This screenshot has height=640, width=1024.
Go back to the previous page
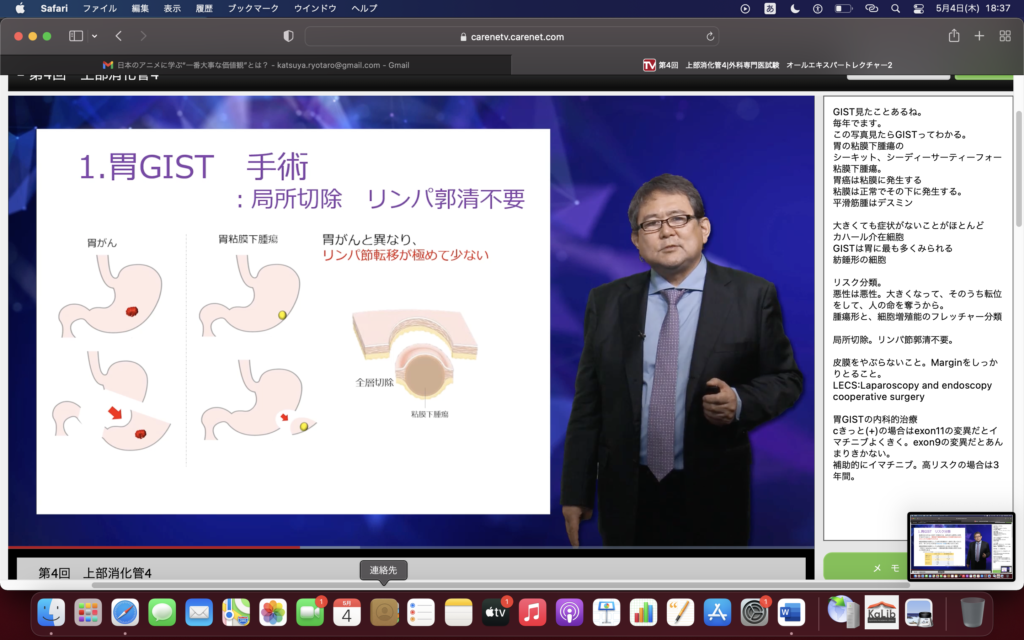click(118, 36)
